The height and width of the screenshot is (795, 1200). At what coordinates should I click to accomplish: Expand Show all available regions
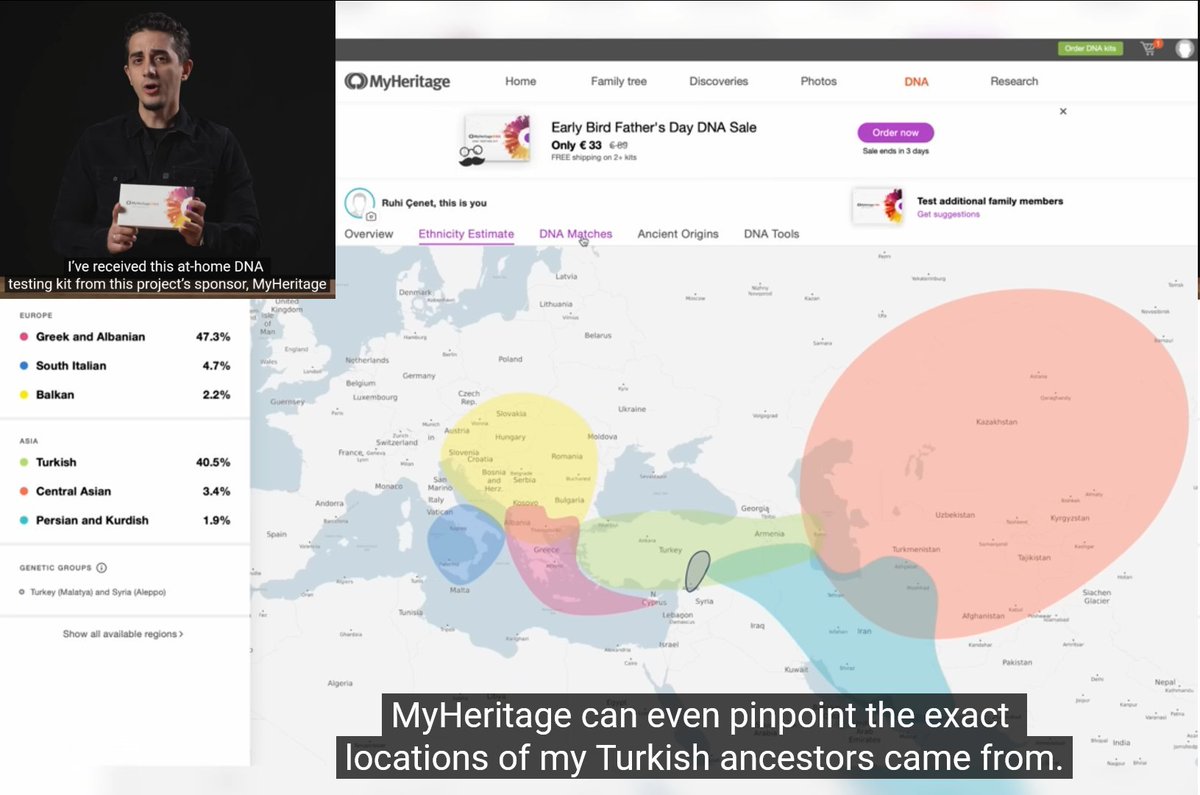(123, 634)
